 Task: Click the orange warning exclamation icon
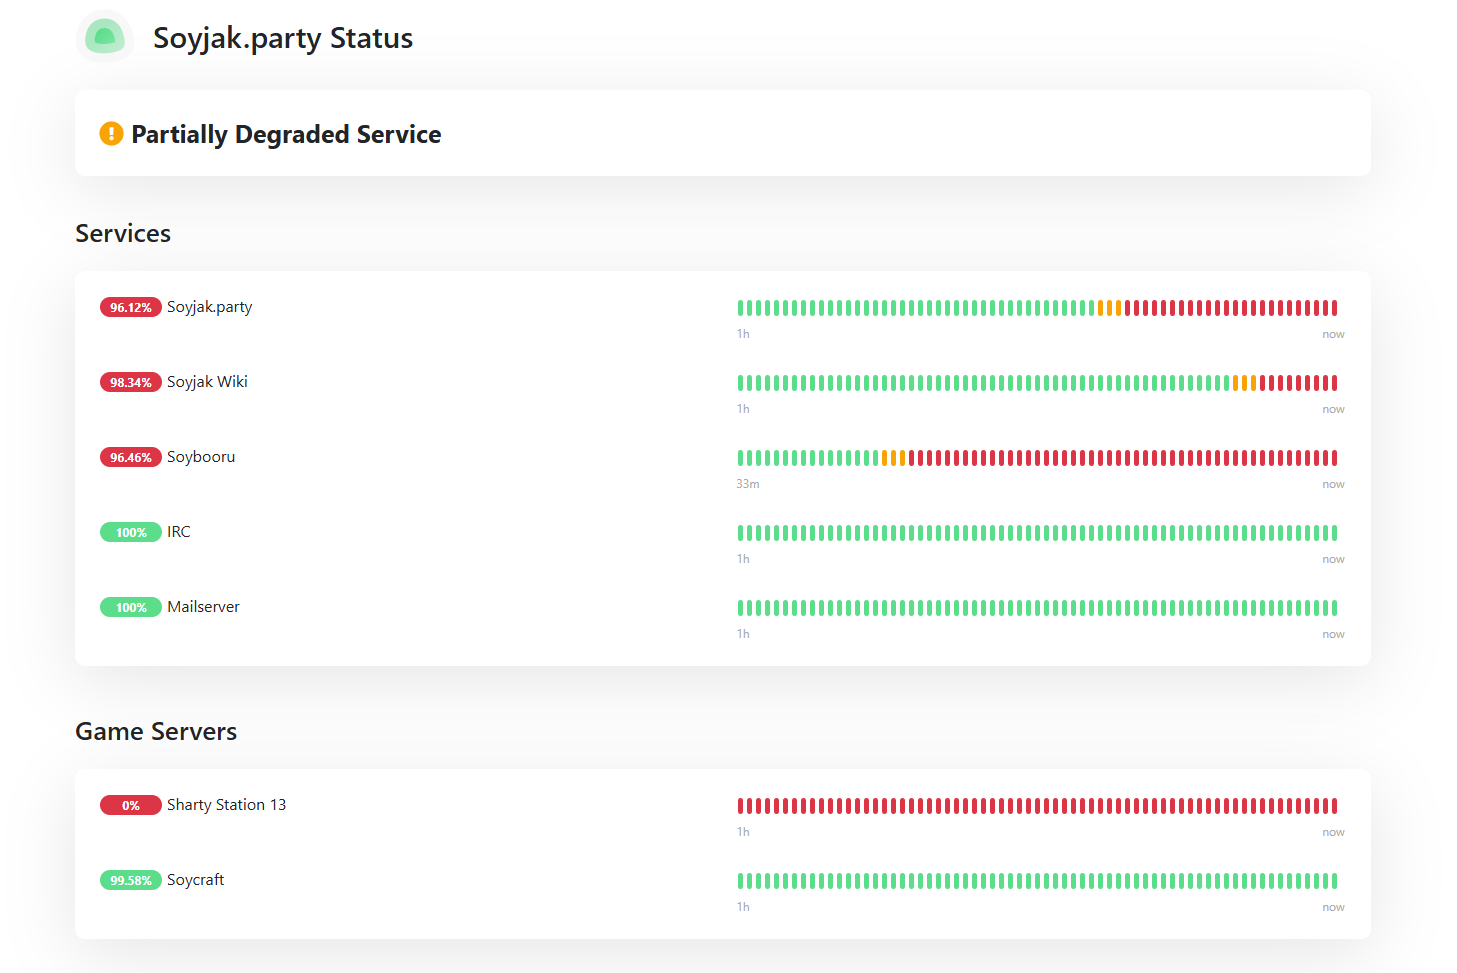(111, 133)
